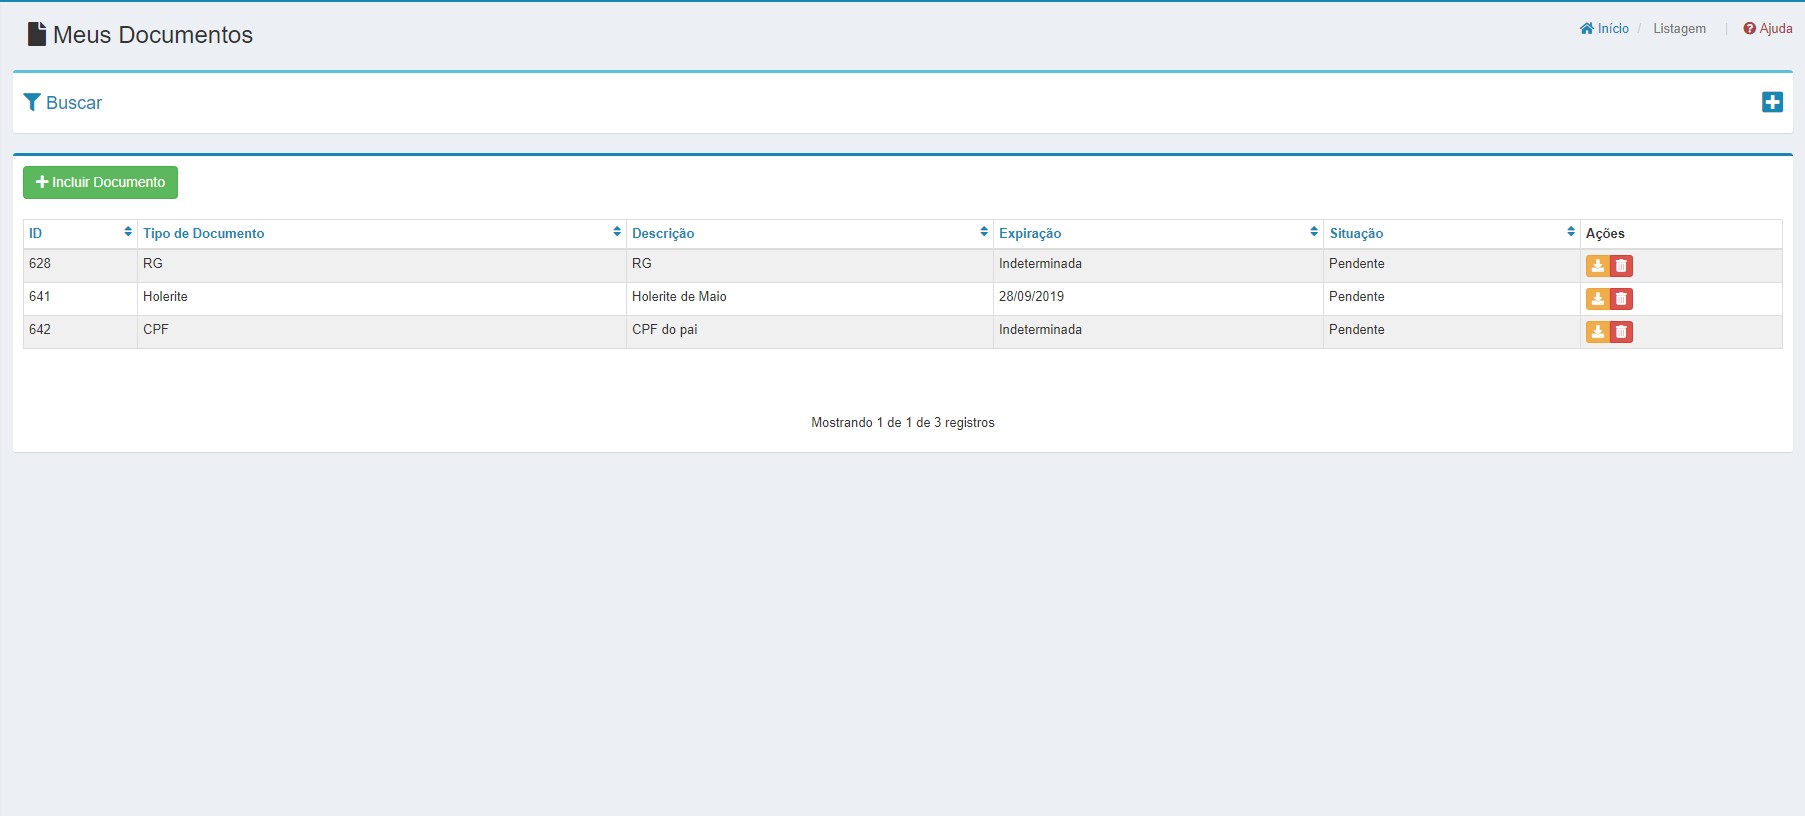
Task: Open the Início home link
Action: coord(1604,28)
